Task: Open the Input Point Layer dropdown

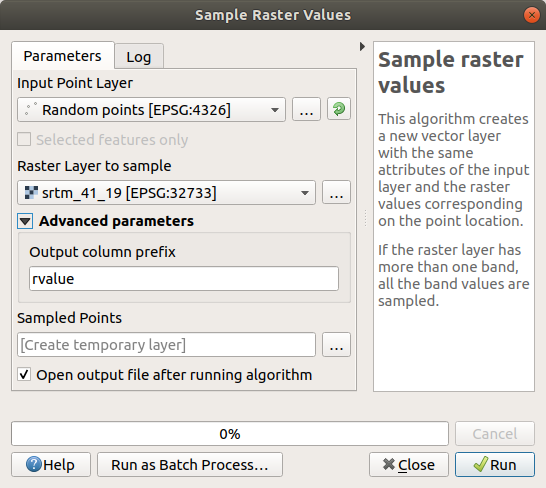Action: [151, 110]
